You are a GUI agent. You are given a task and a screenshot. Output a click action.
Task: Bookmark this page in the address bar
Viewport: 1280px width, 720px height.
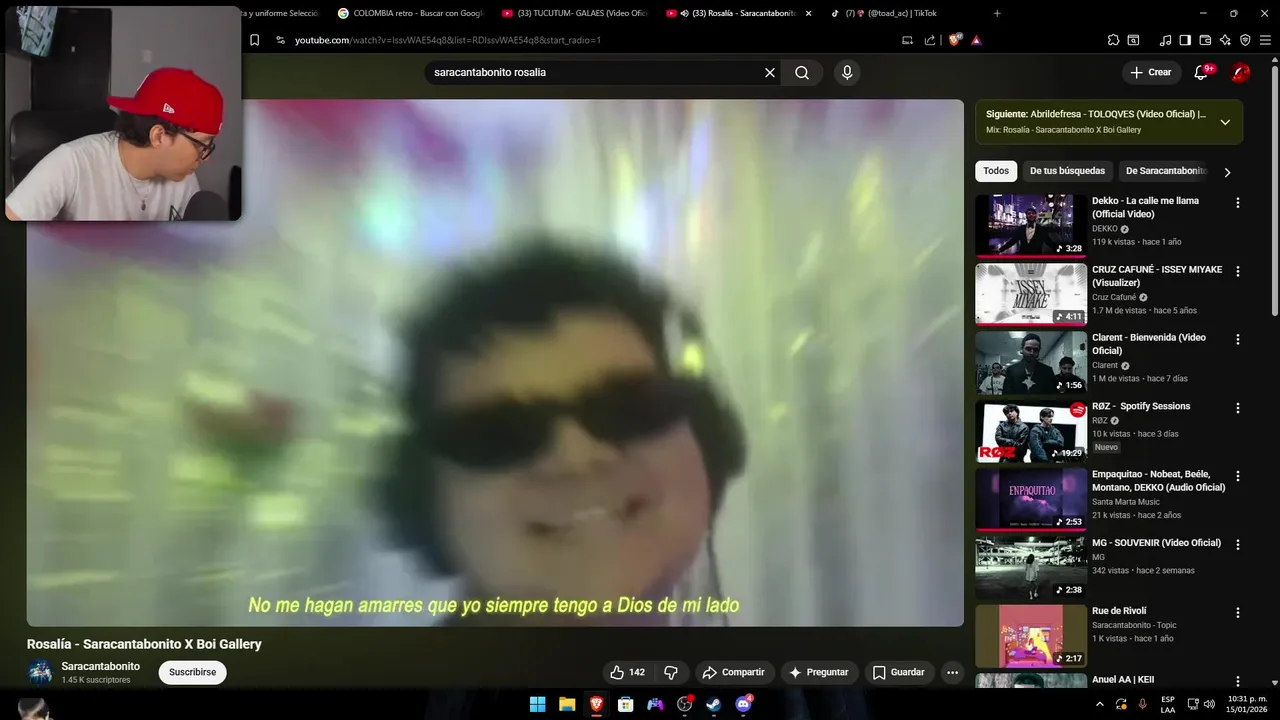pyautogui.click(x=254, y=40)
